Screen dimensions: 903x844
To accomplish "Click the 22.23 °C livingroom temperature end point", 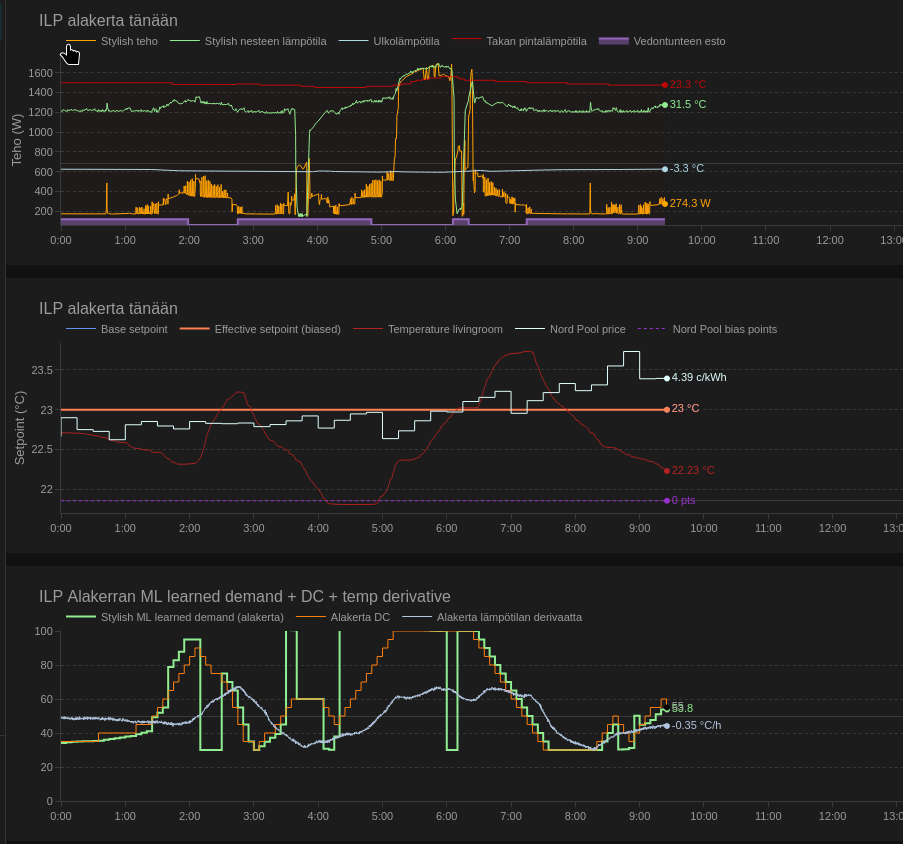I will pyautogui.click(x=667, y=470).
